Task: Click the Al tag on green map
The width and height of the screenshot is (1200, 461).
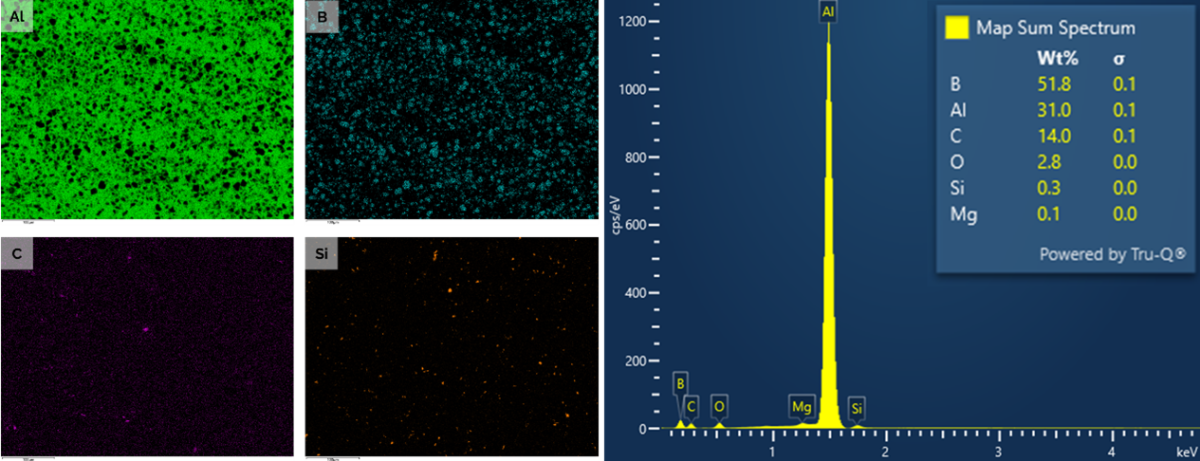Action: [x=18, y=14]
